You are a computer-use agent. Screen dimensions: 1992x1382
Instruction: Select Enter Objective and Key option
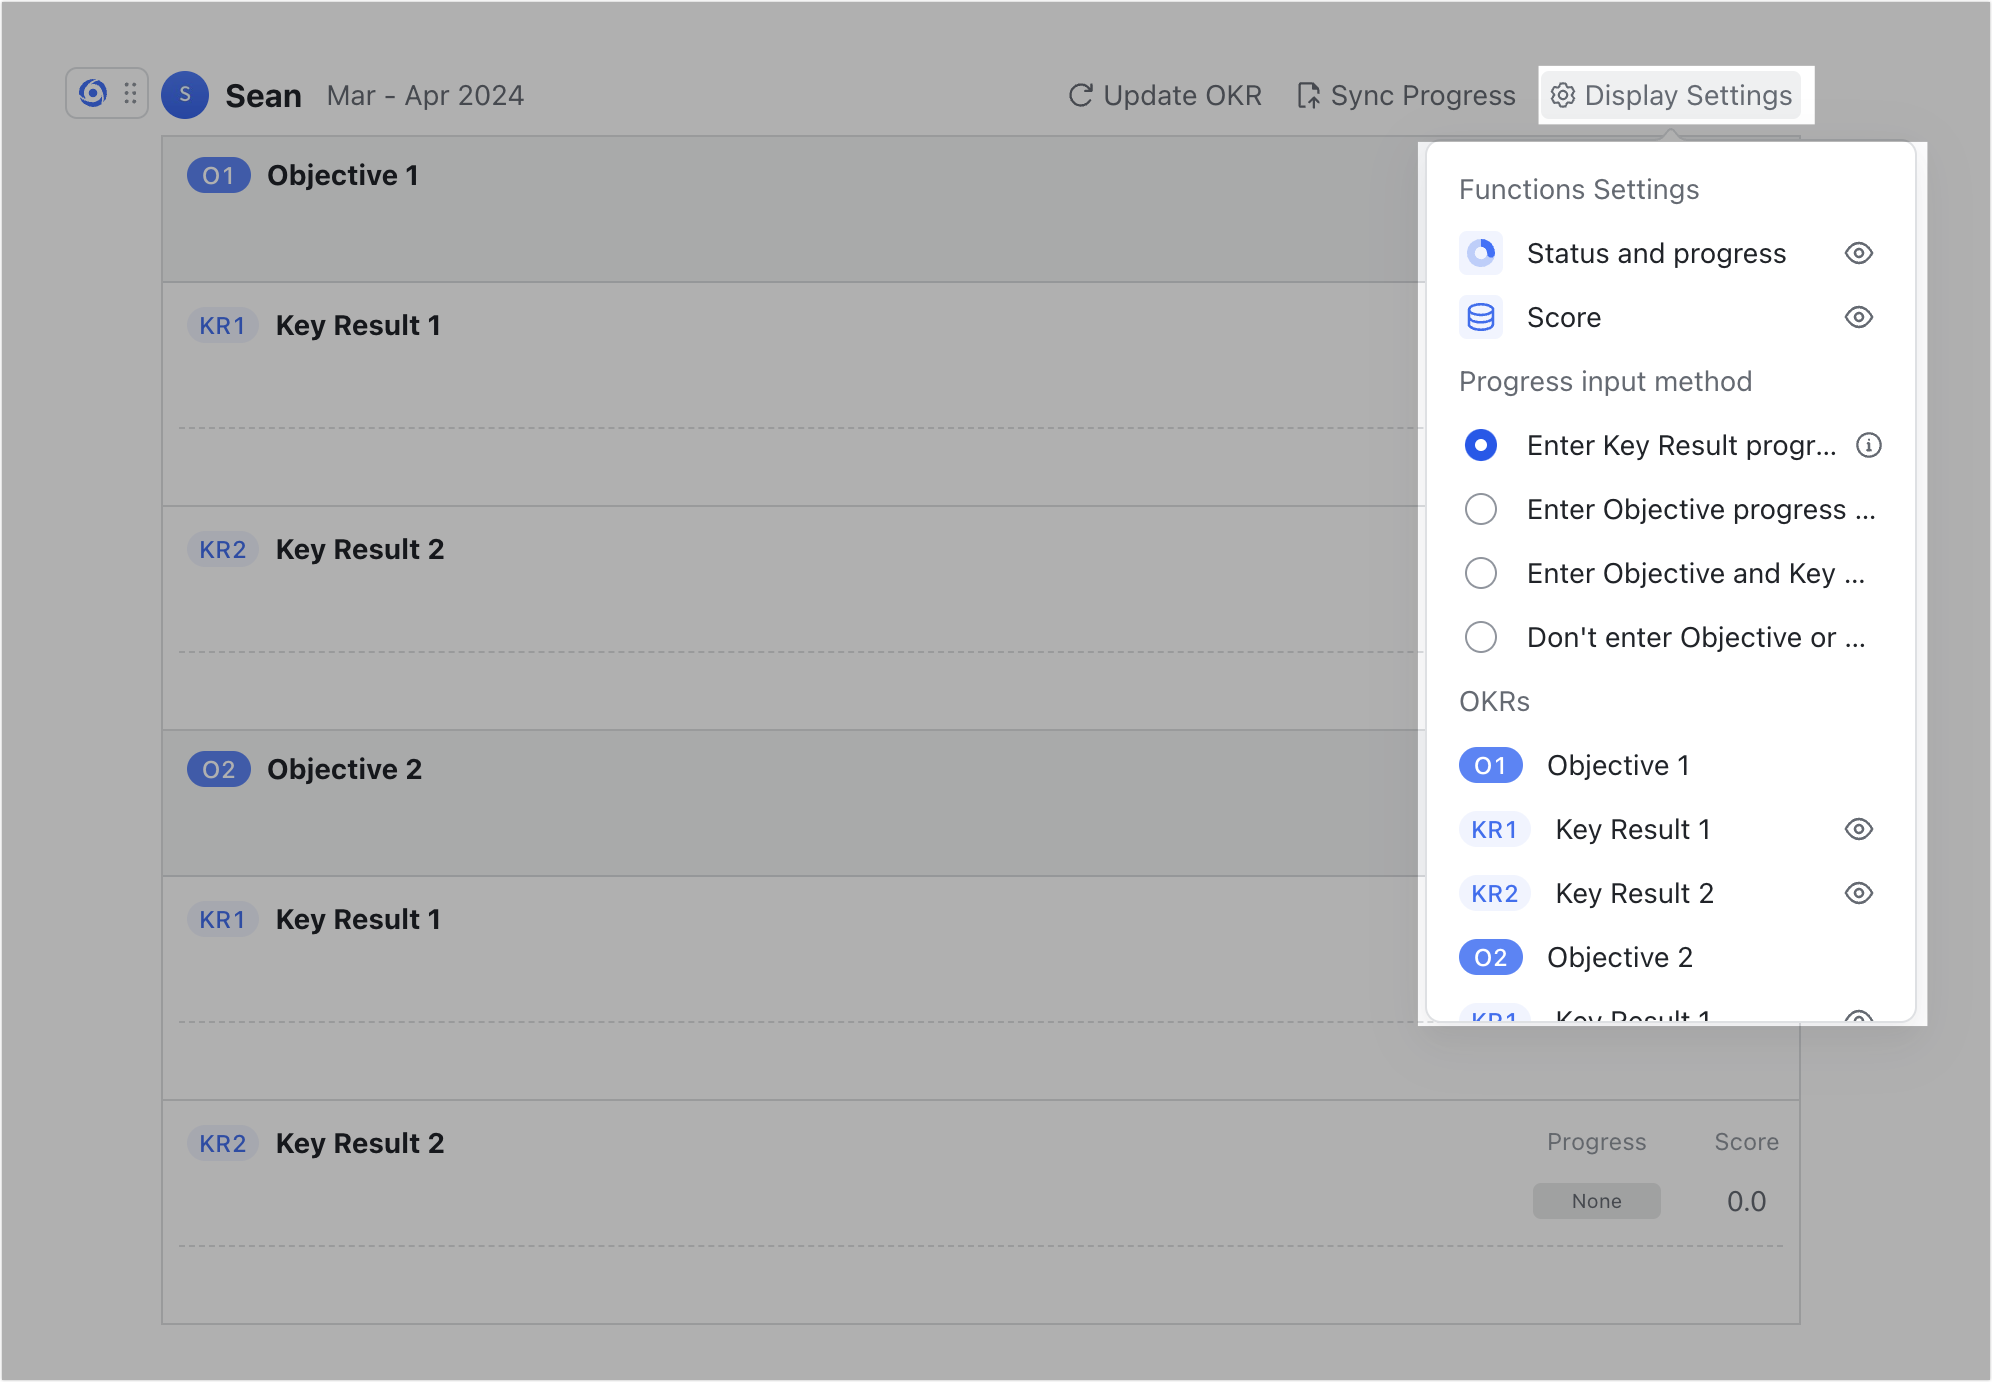tap(1481, 573)
